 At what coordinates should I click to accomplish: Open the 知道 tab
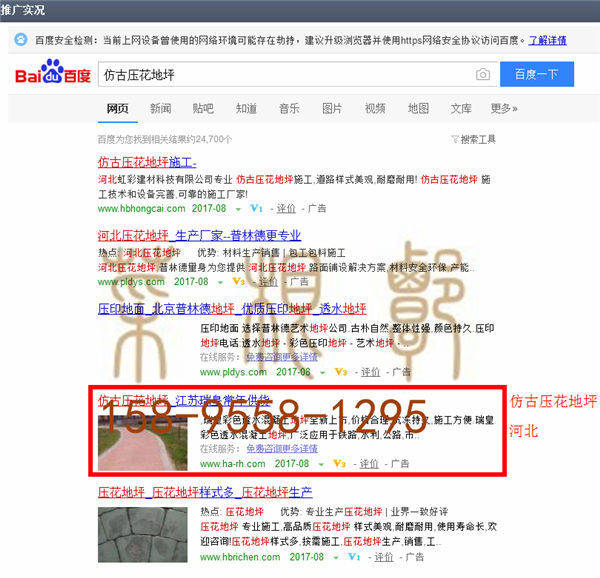coord(246,109)
